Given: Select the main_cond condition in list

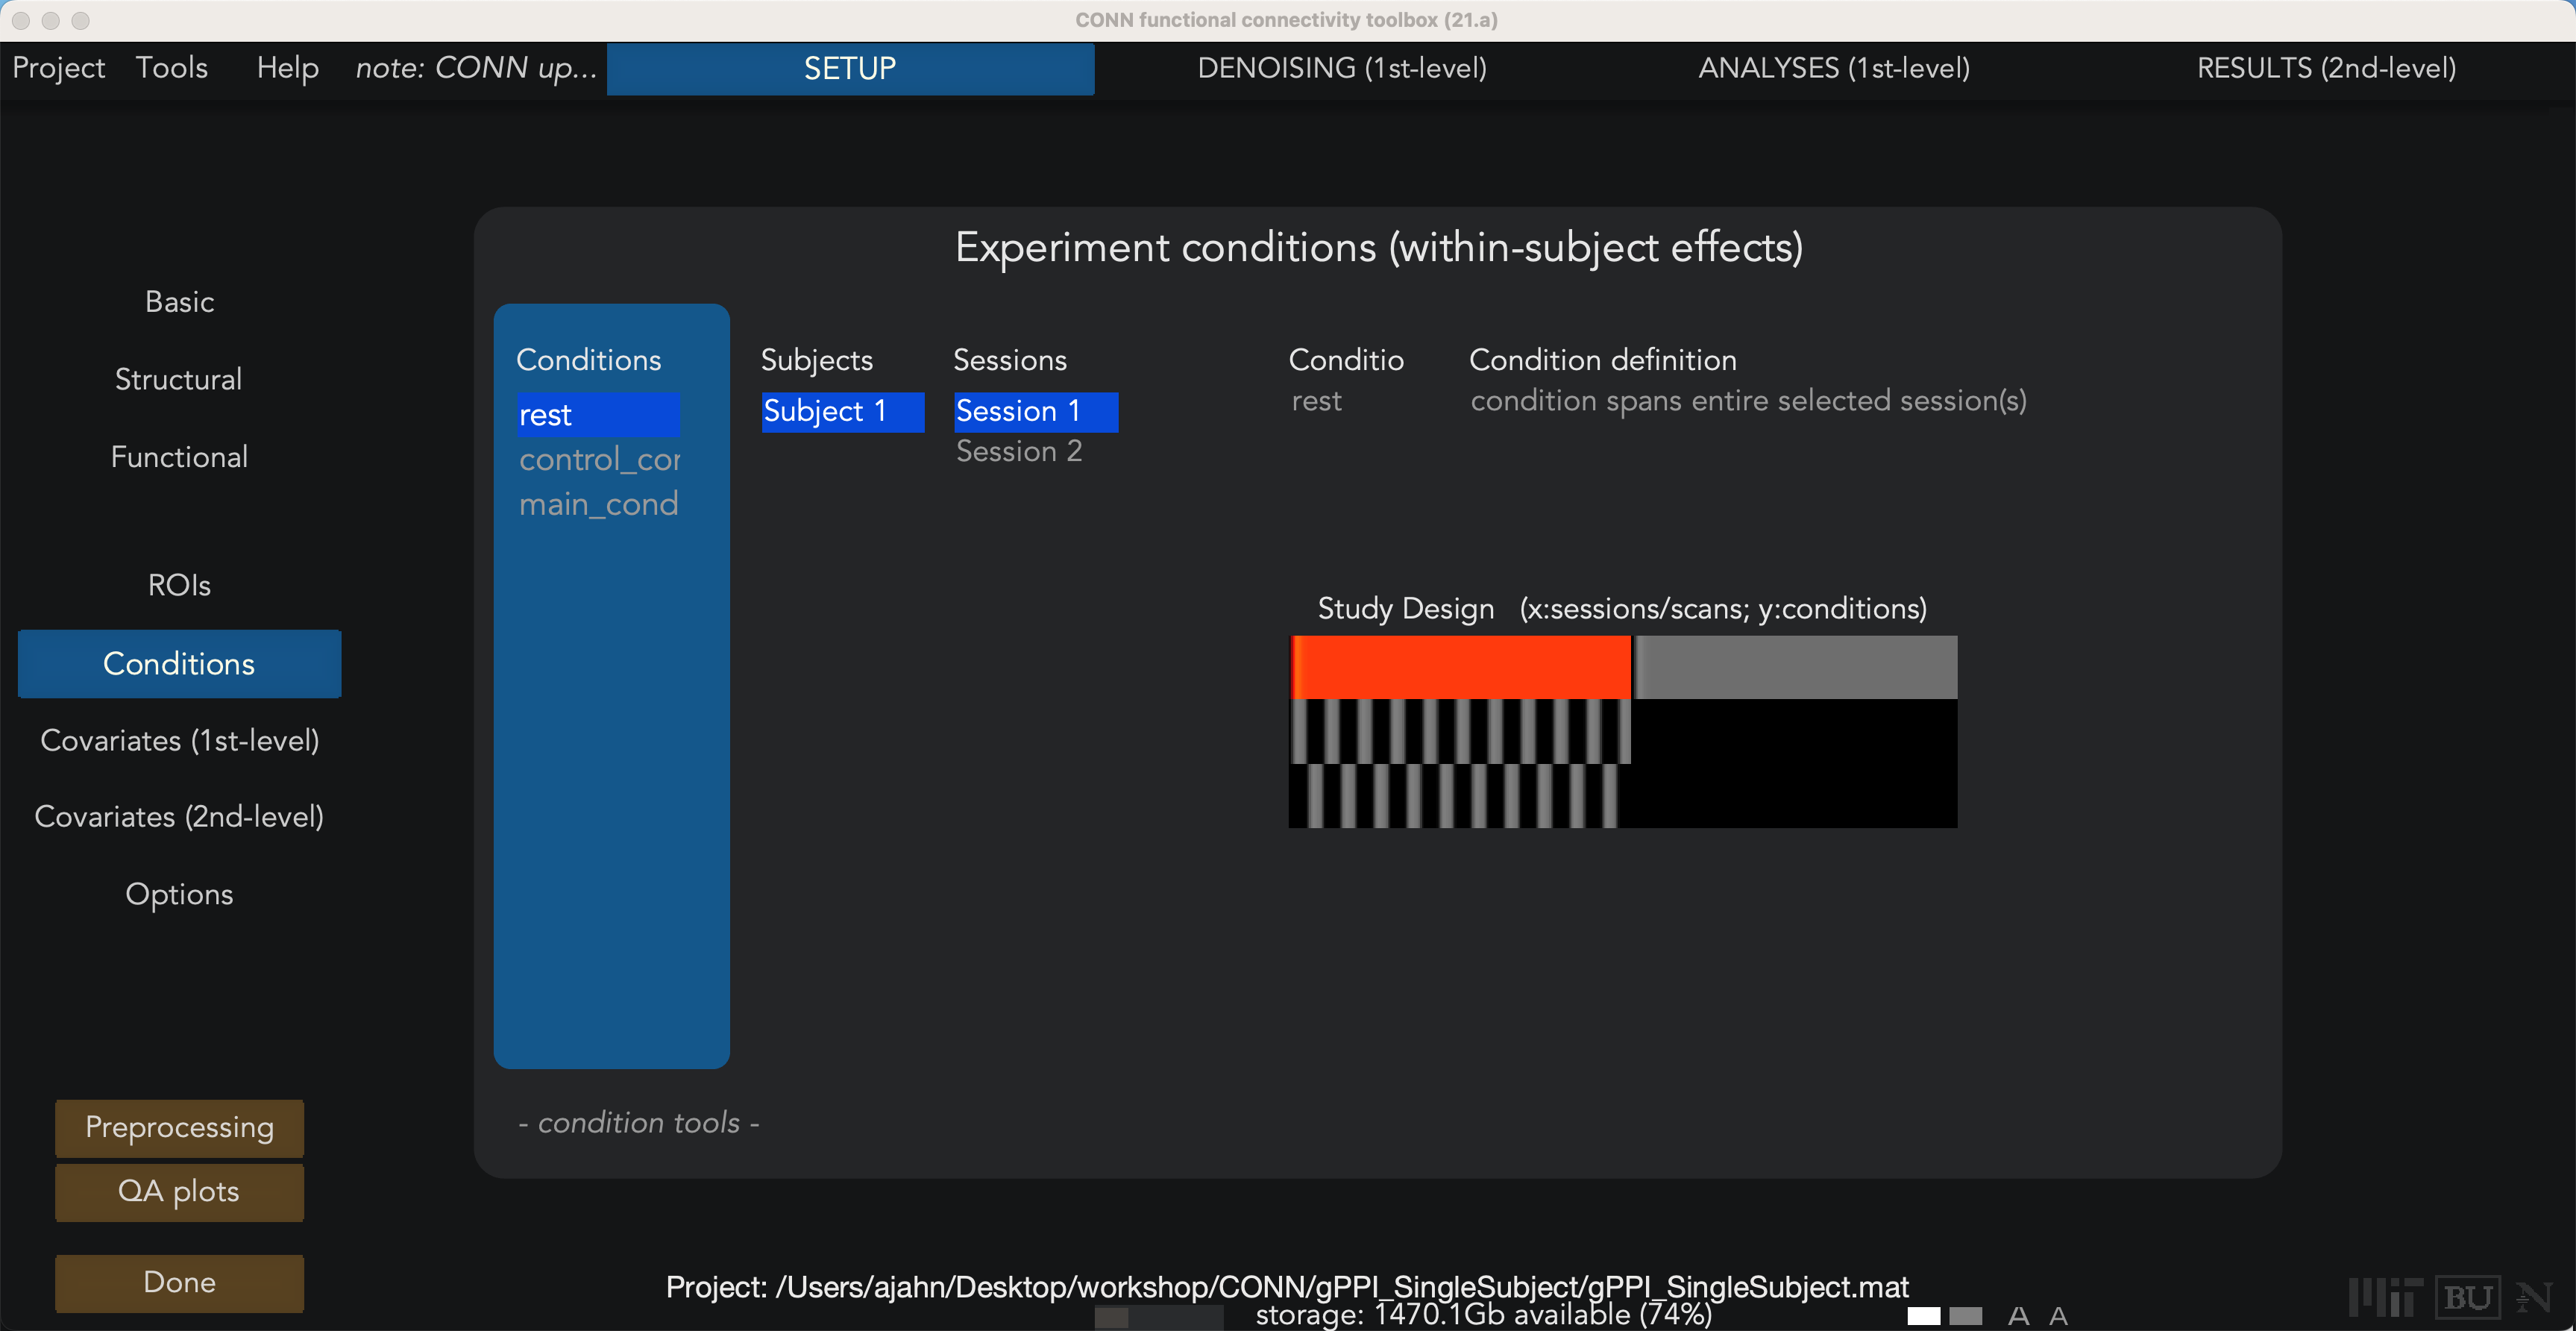Looking at the screenshot, I should pyautogui.click(x=599, y=503).
